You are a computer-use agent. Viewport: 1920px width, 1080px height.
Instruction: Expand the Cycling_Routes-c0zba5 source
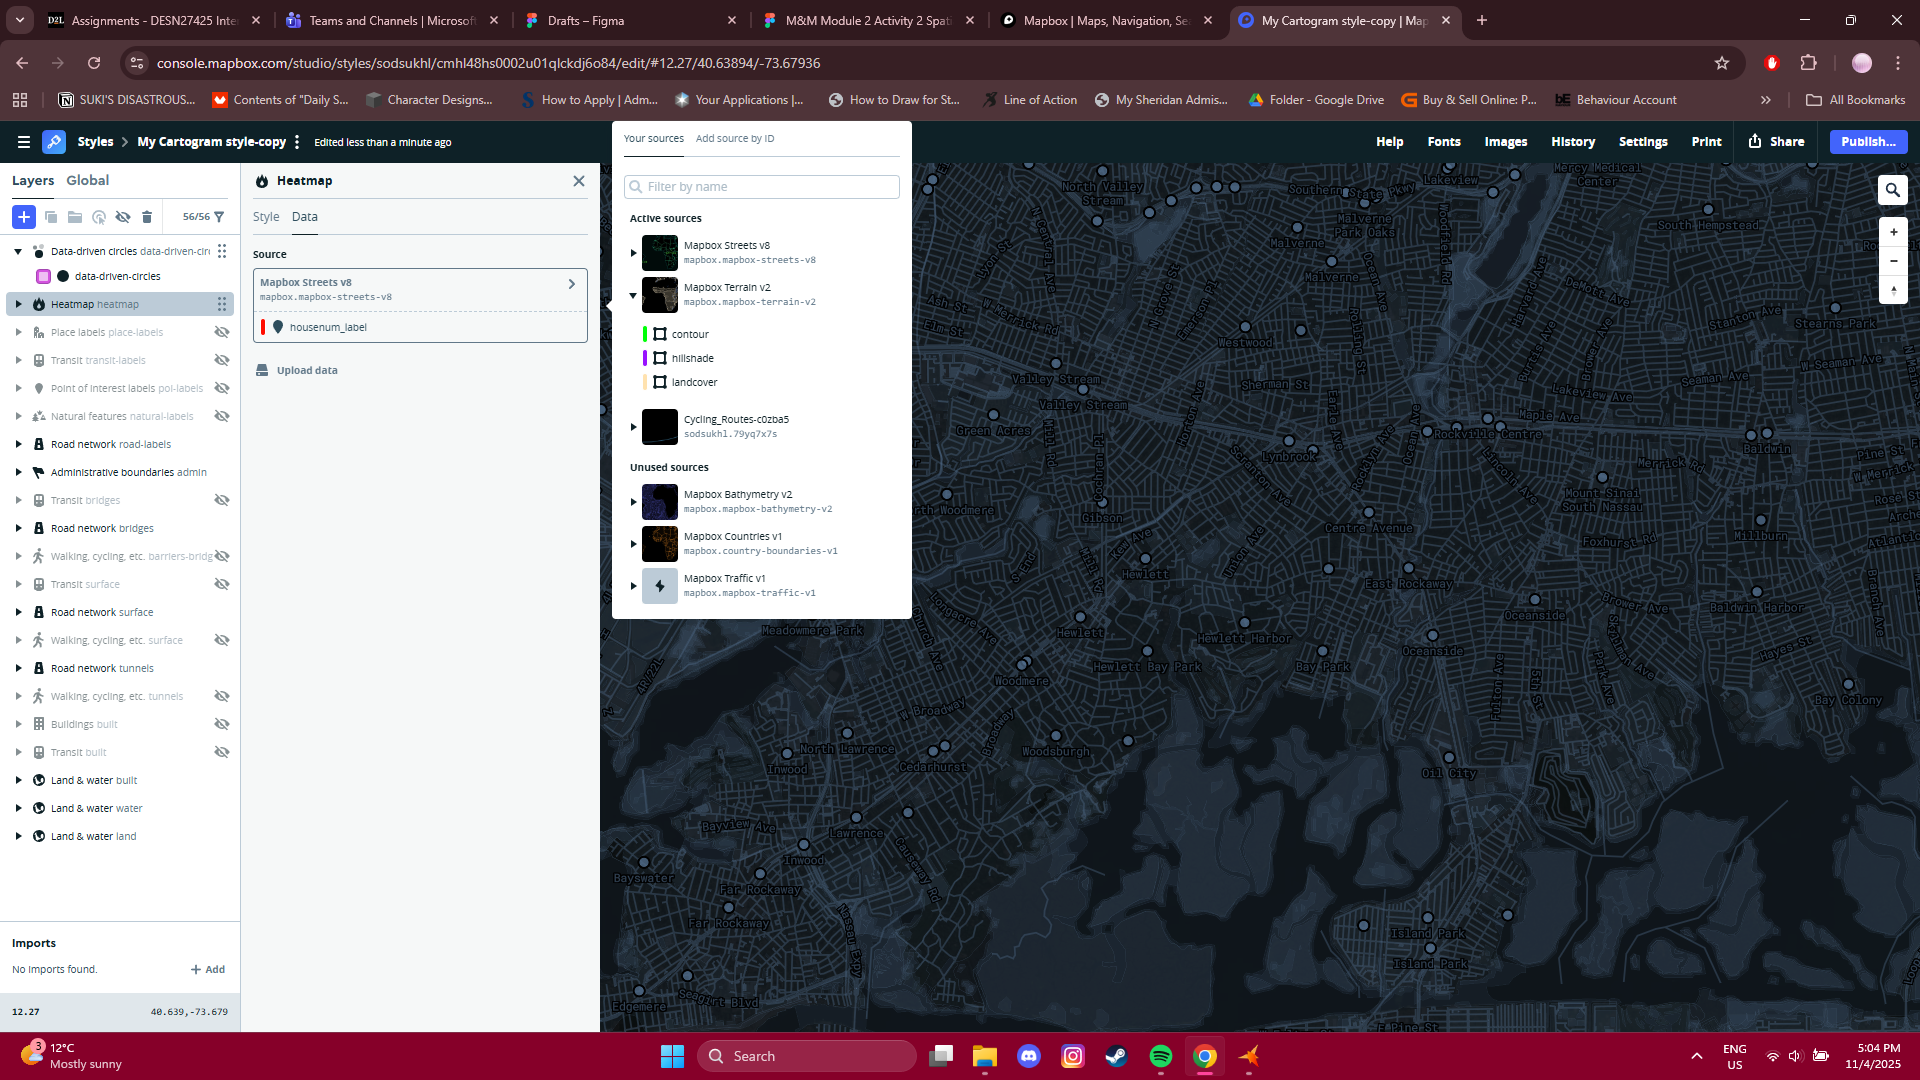(633, 426)
